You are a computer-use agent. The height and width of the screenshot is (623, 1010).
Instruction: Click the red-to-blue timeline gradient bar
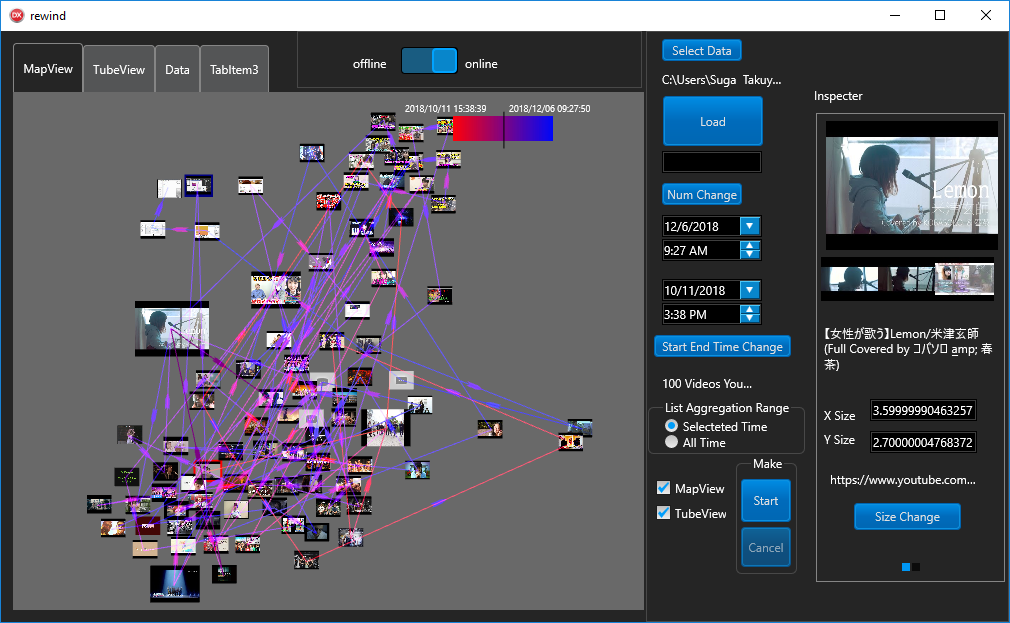502,128
